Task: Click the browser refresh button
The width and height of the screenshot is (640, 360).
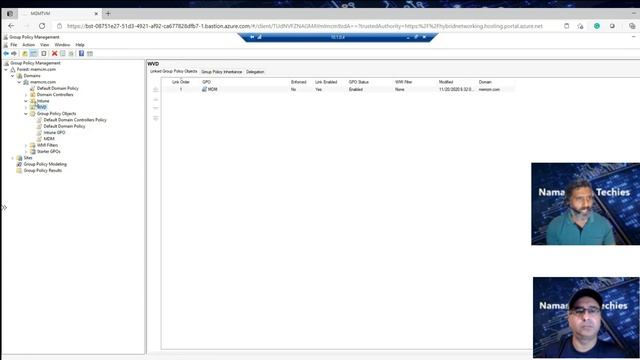Action: click(42, 26)
